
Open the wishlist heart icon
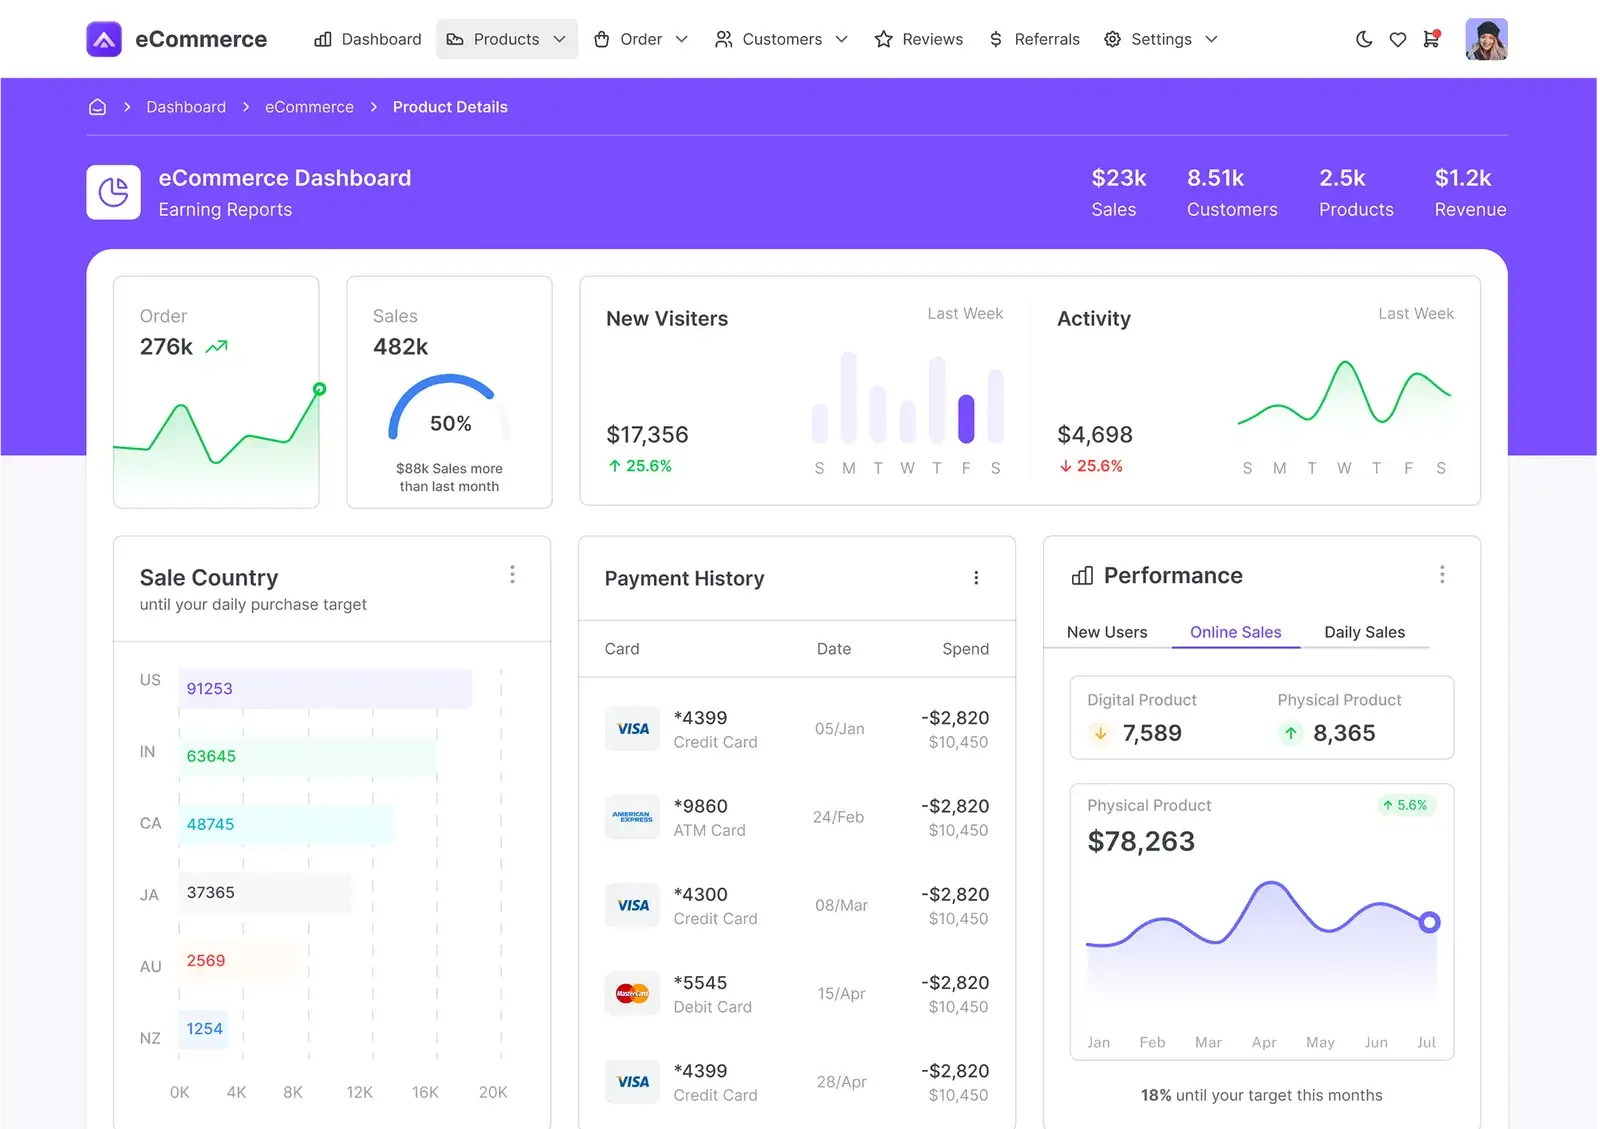coord(1398,40)
